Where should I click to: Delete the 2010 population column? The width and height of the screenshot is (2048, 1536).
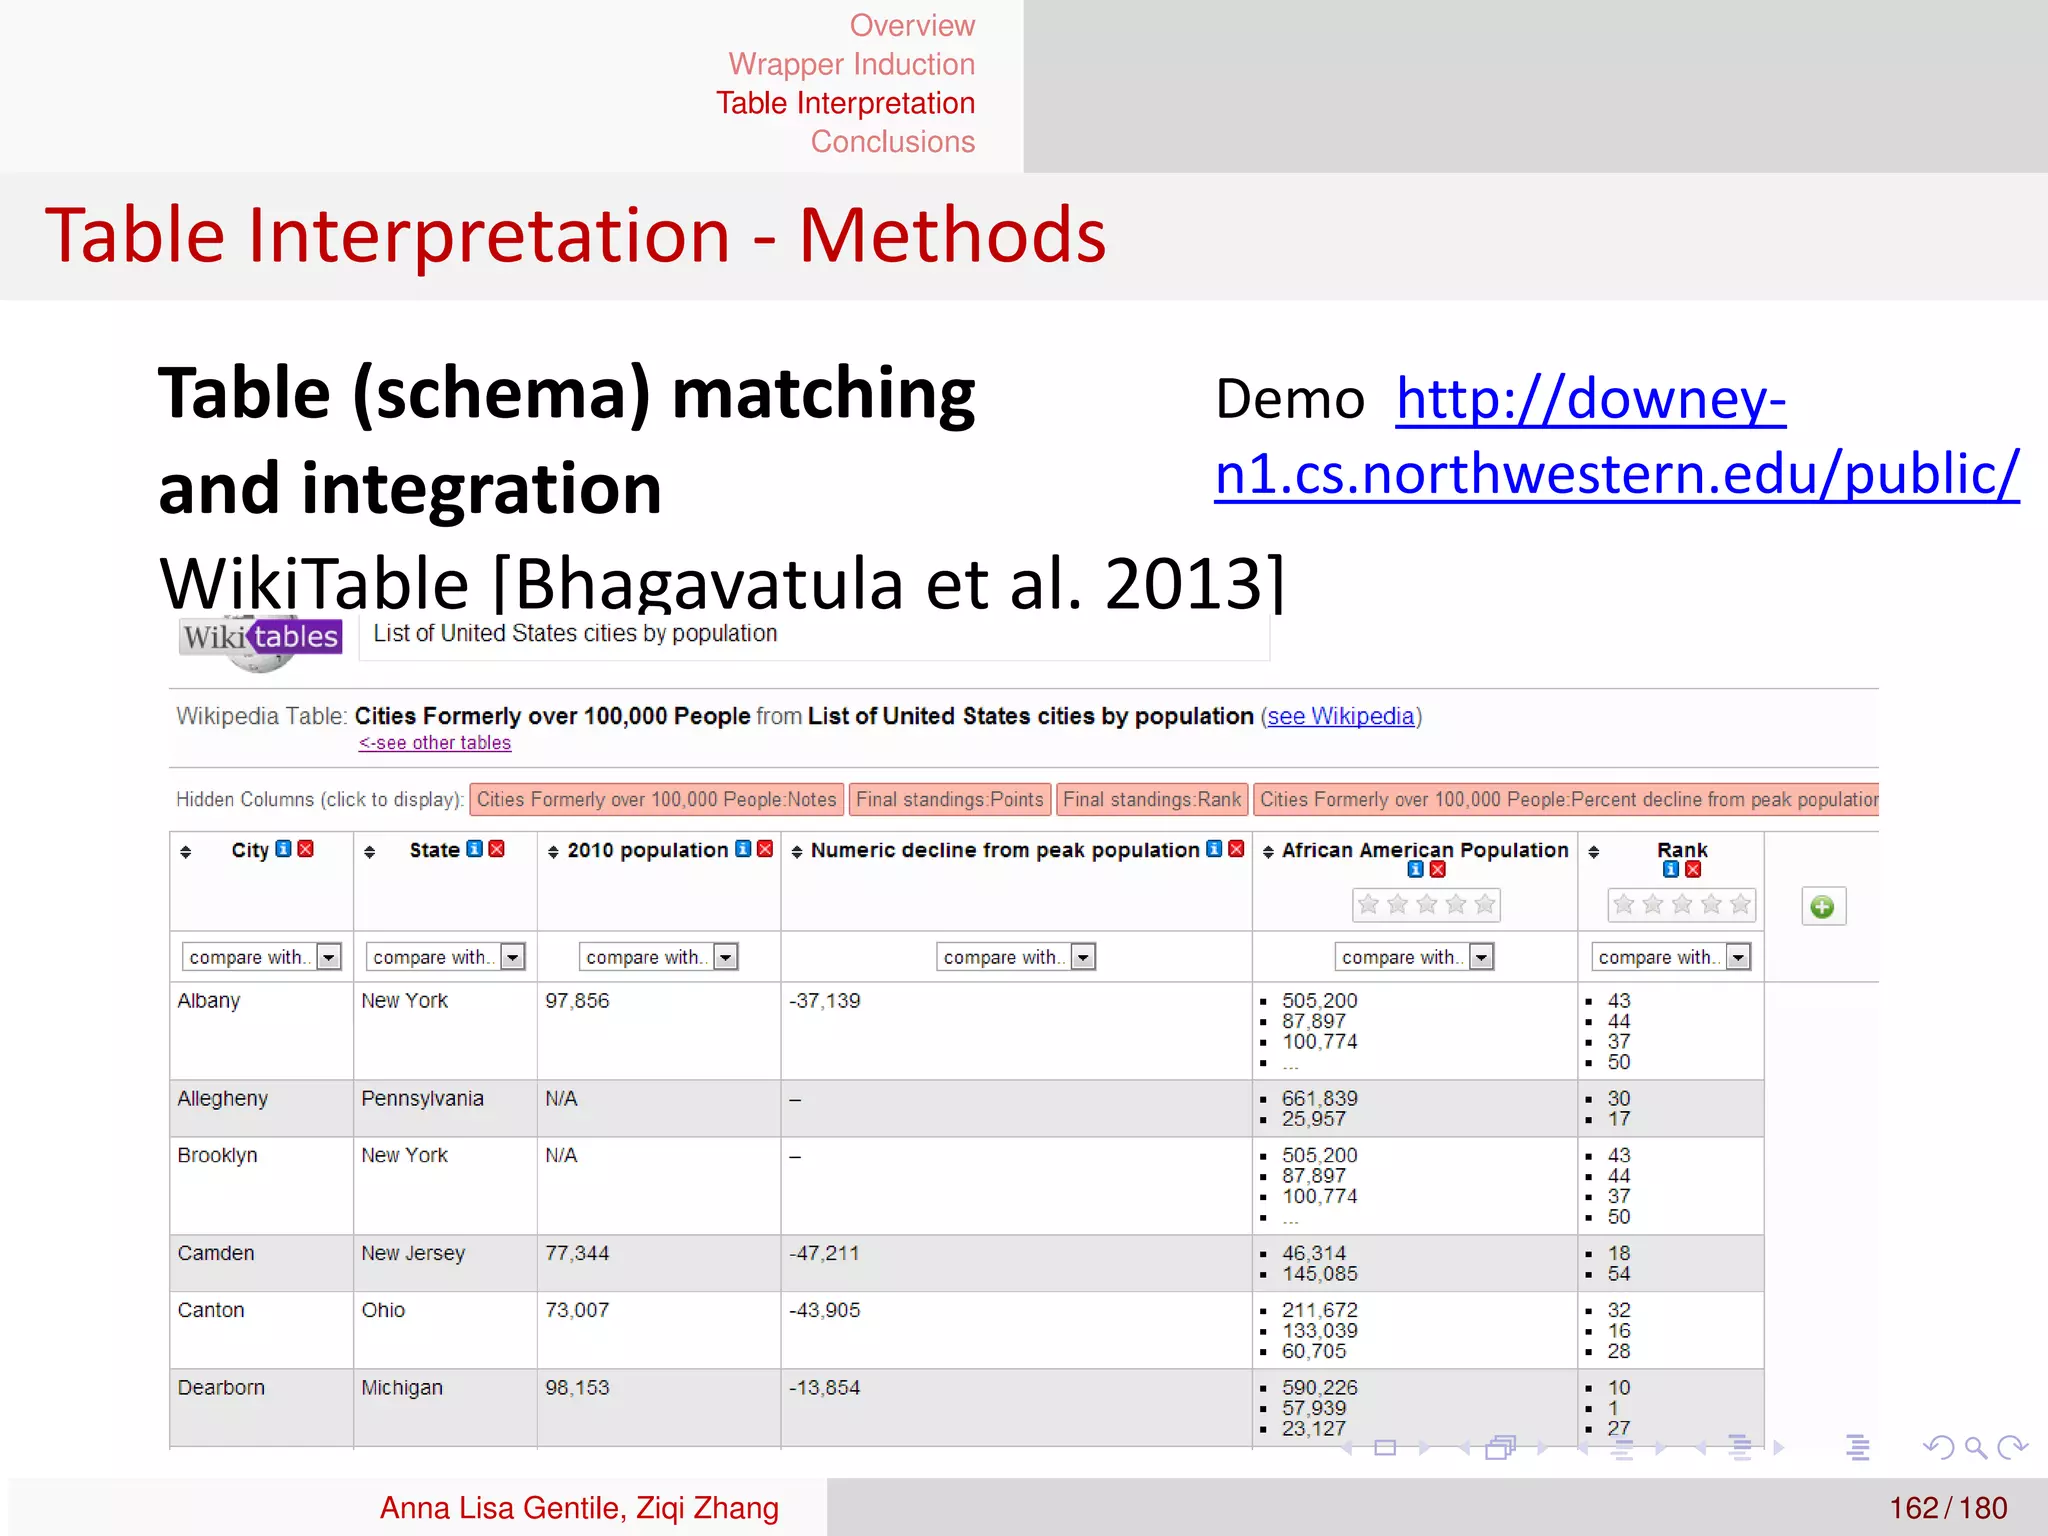coord(765,849)
